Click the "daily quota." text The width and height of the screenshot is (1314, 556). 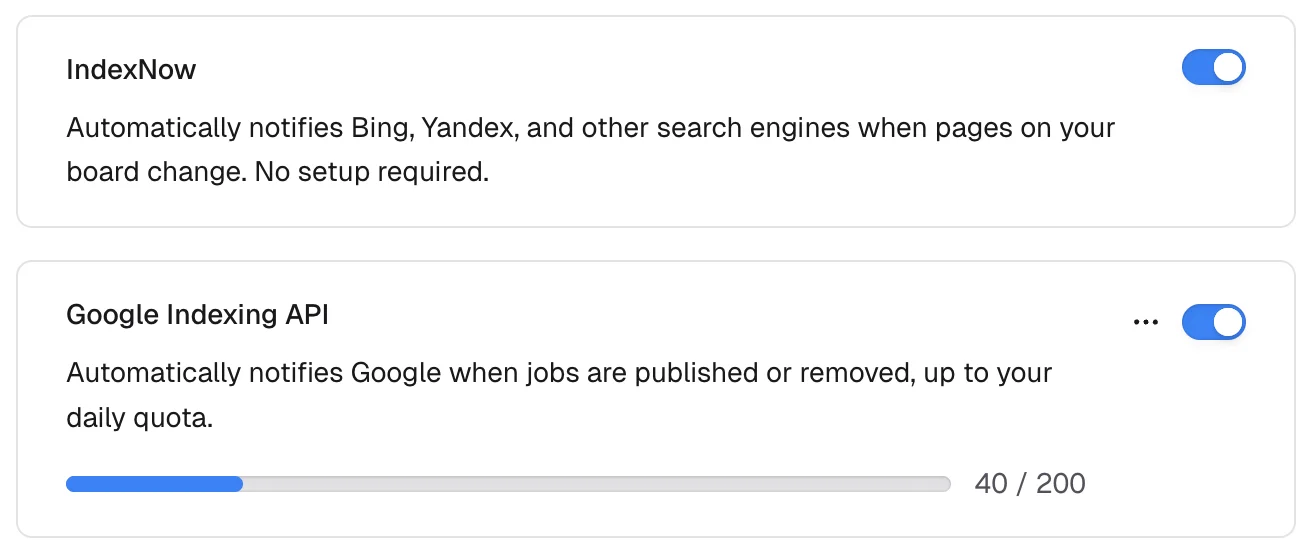(x=139, y=418)
